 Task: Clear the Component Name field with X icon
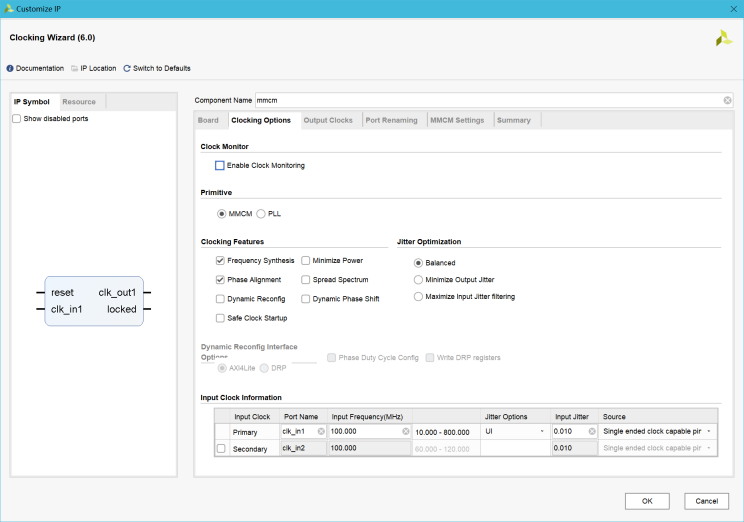tap(727, 100)
